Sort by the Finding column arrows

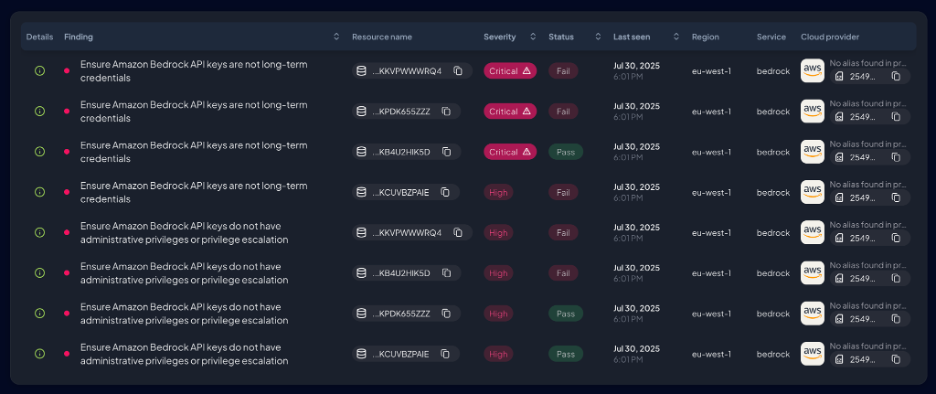pyautogui.click(x=336, y=37)
